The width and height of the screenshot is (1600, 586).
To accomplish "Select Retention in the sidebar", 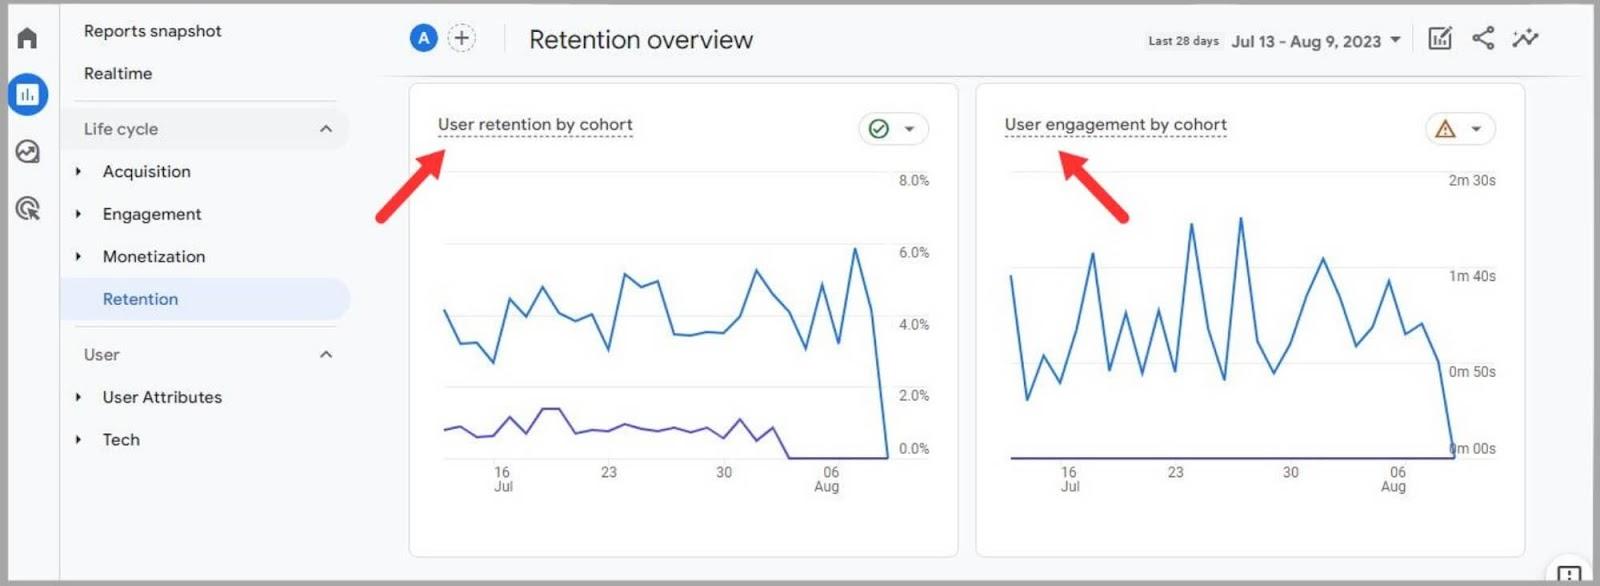I will coord(140,299).
